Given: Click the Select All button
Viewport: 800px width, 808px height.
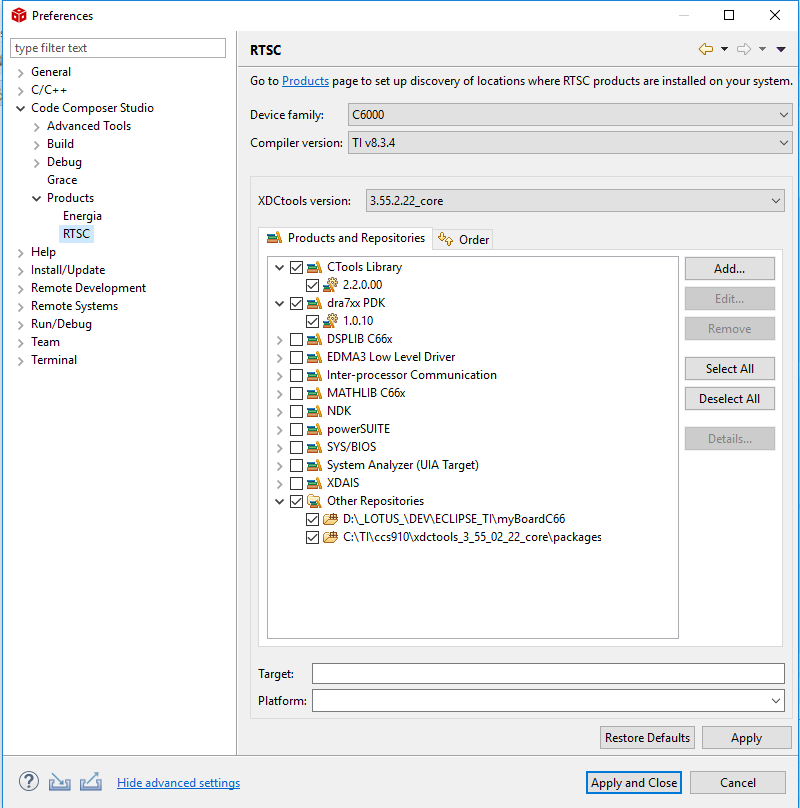Looking at the screenshot, I should tap(729, 368).
